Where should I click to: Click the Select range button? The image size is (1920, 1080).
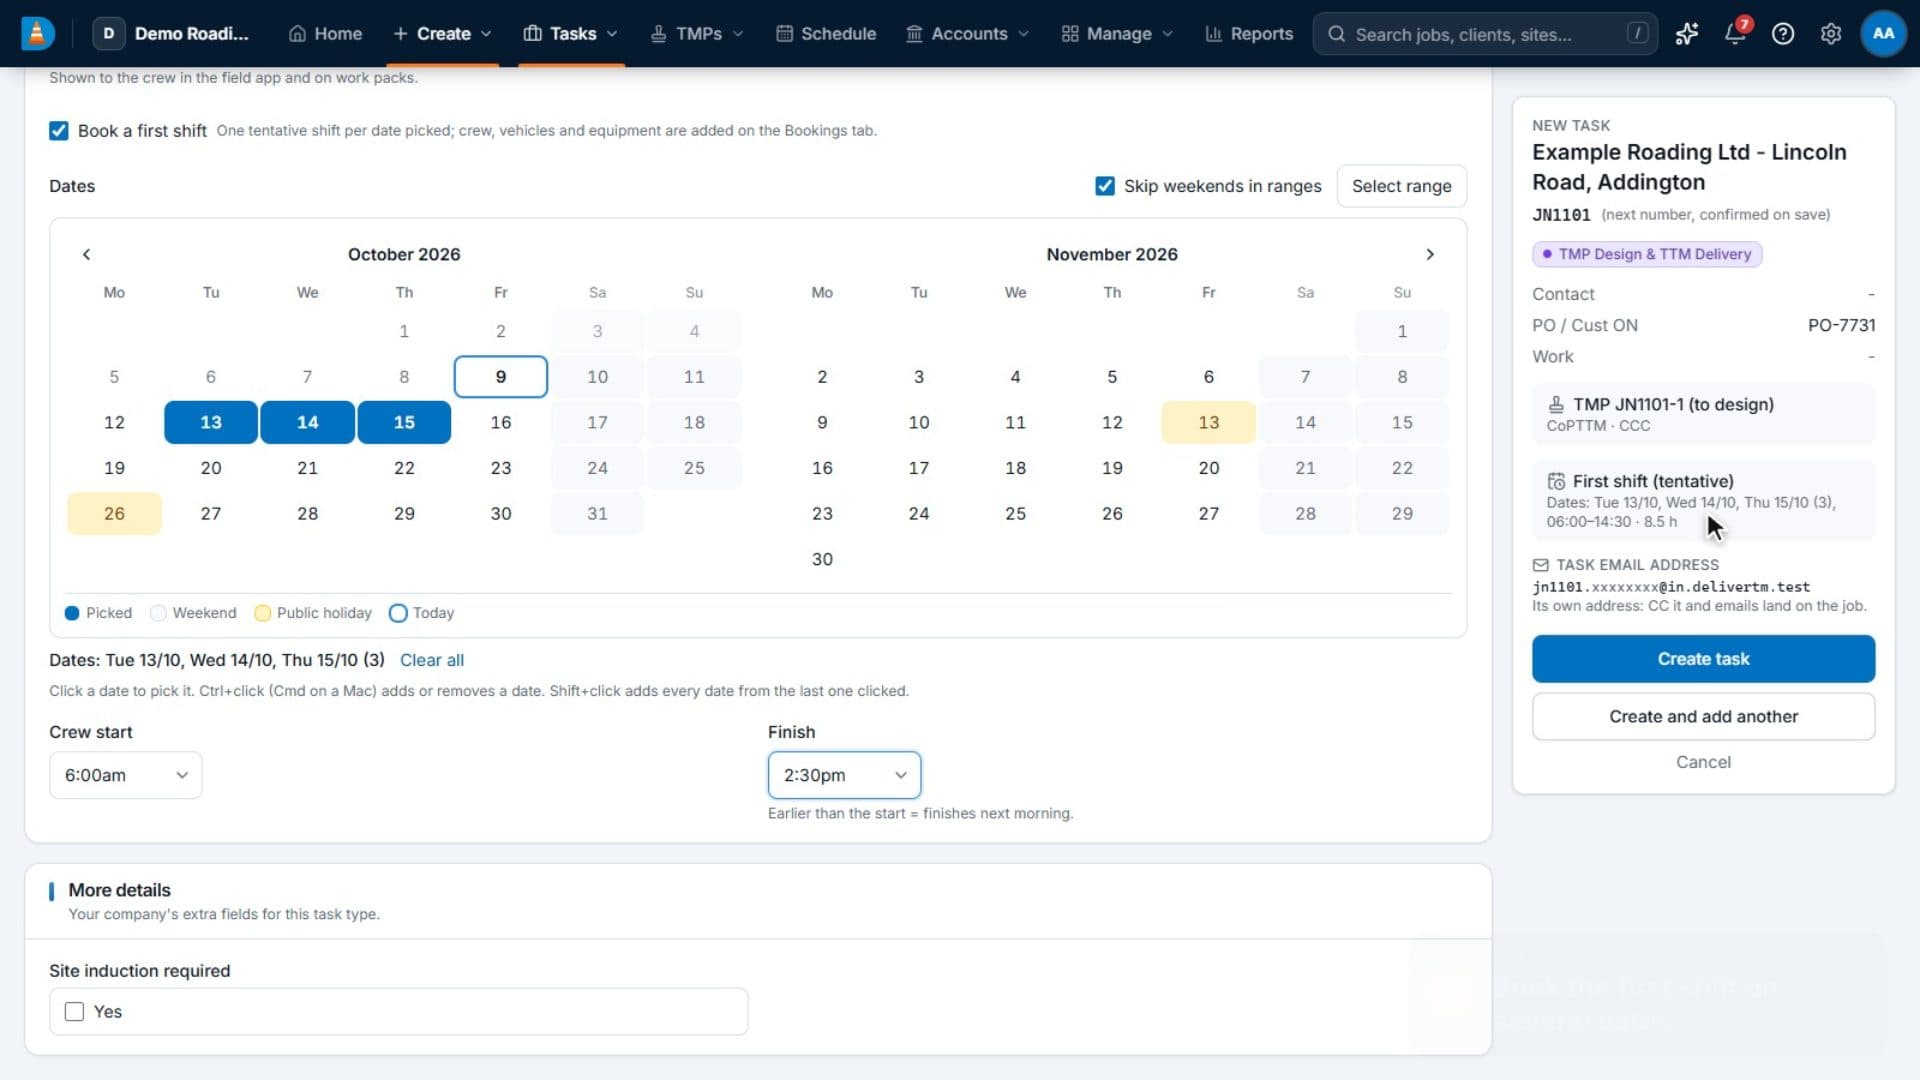click(1401, 186)
